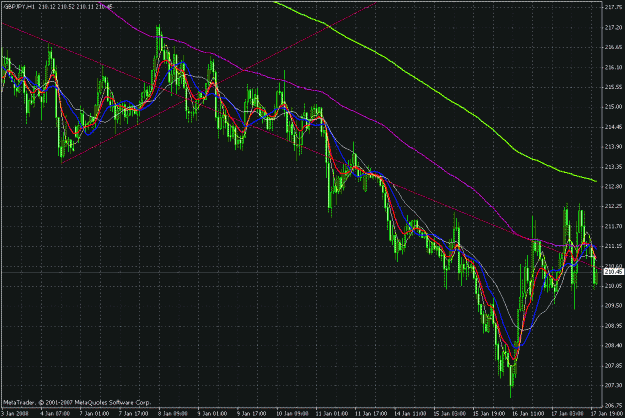Click the 206.75 price axis label
Image resolution: width=625 pixels, height=418 pixels.
click(x=613, y=406)
